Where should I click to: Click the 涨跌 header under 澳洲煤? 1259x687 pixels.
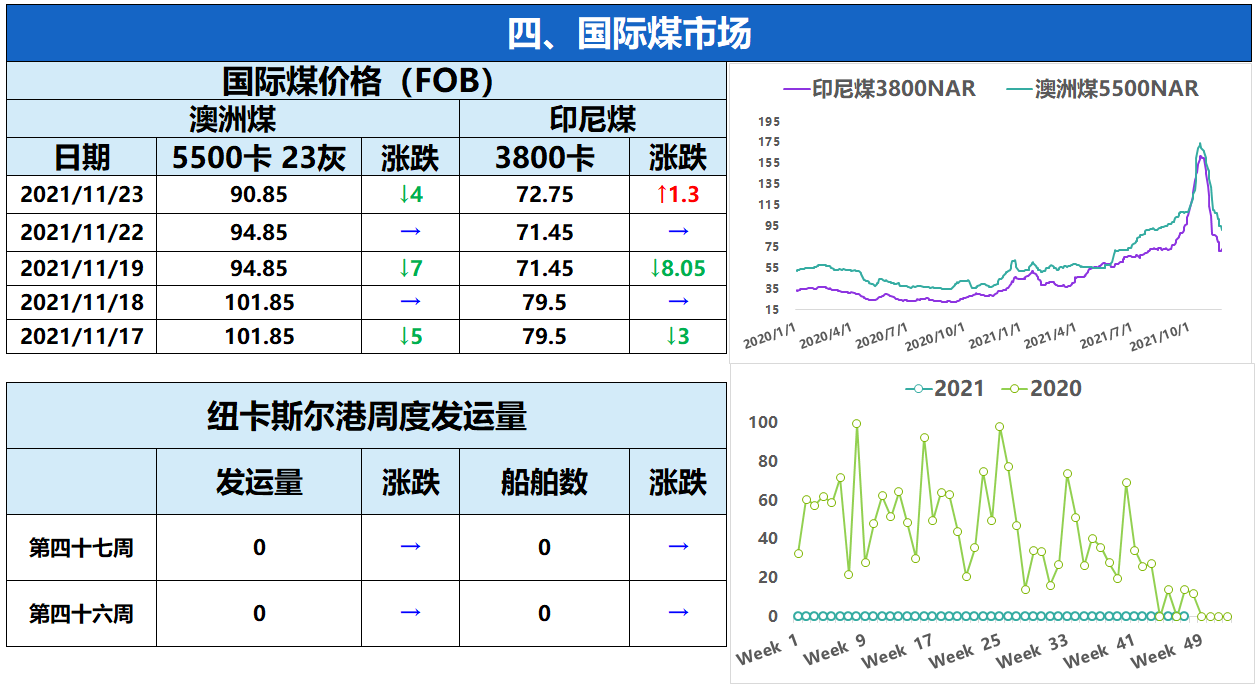410,157
